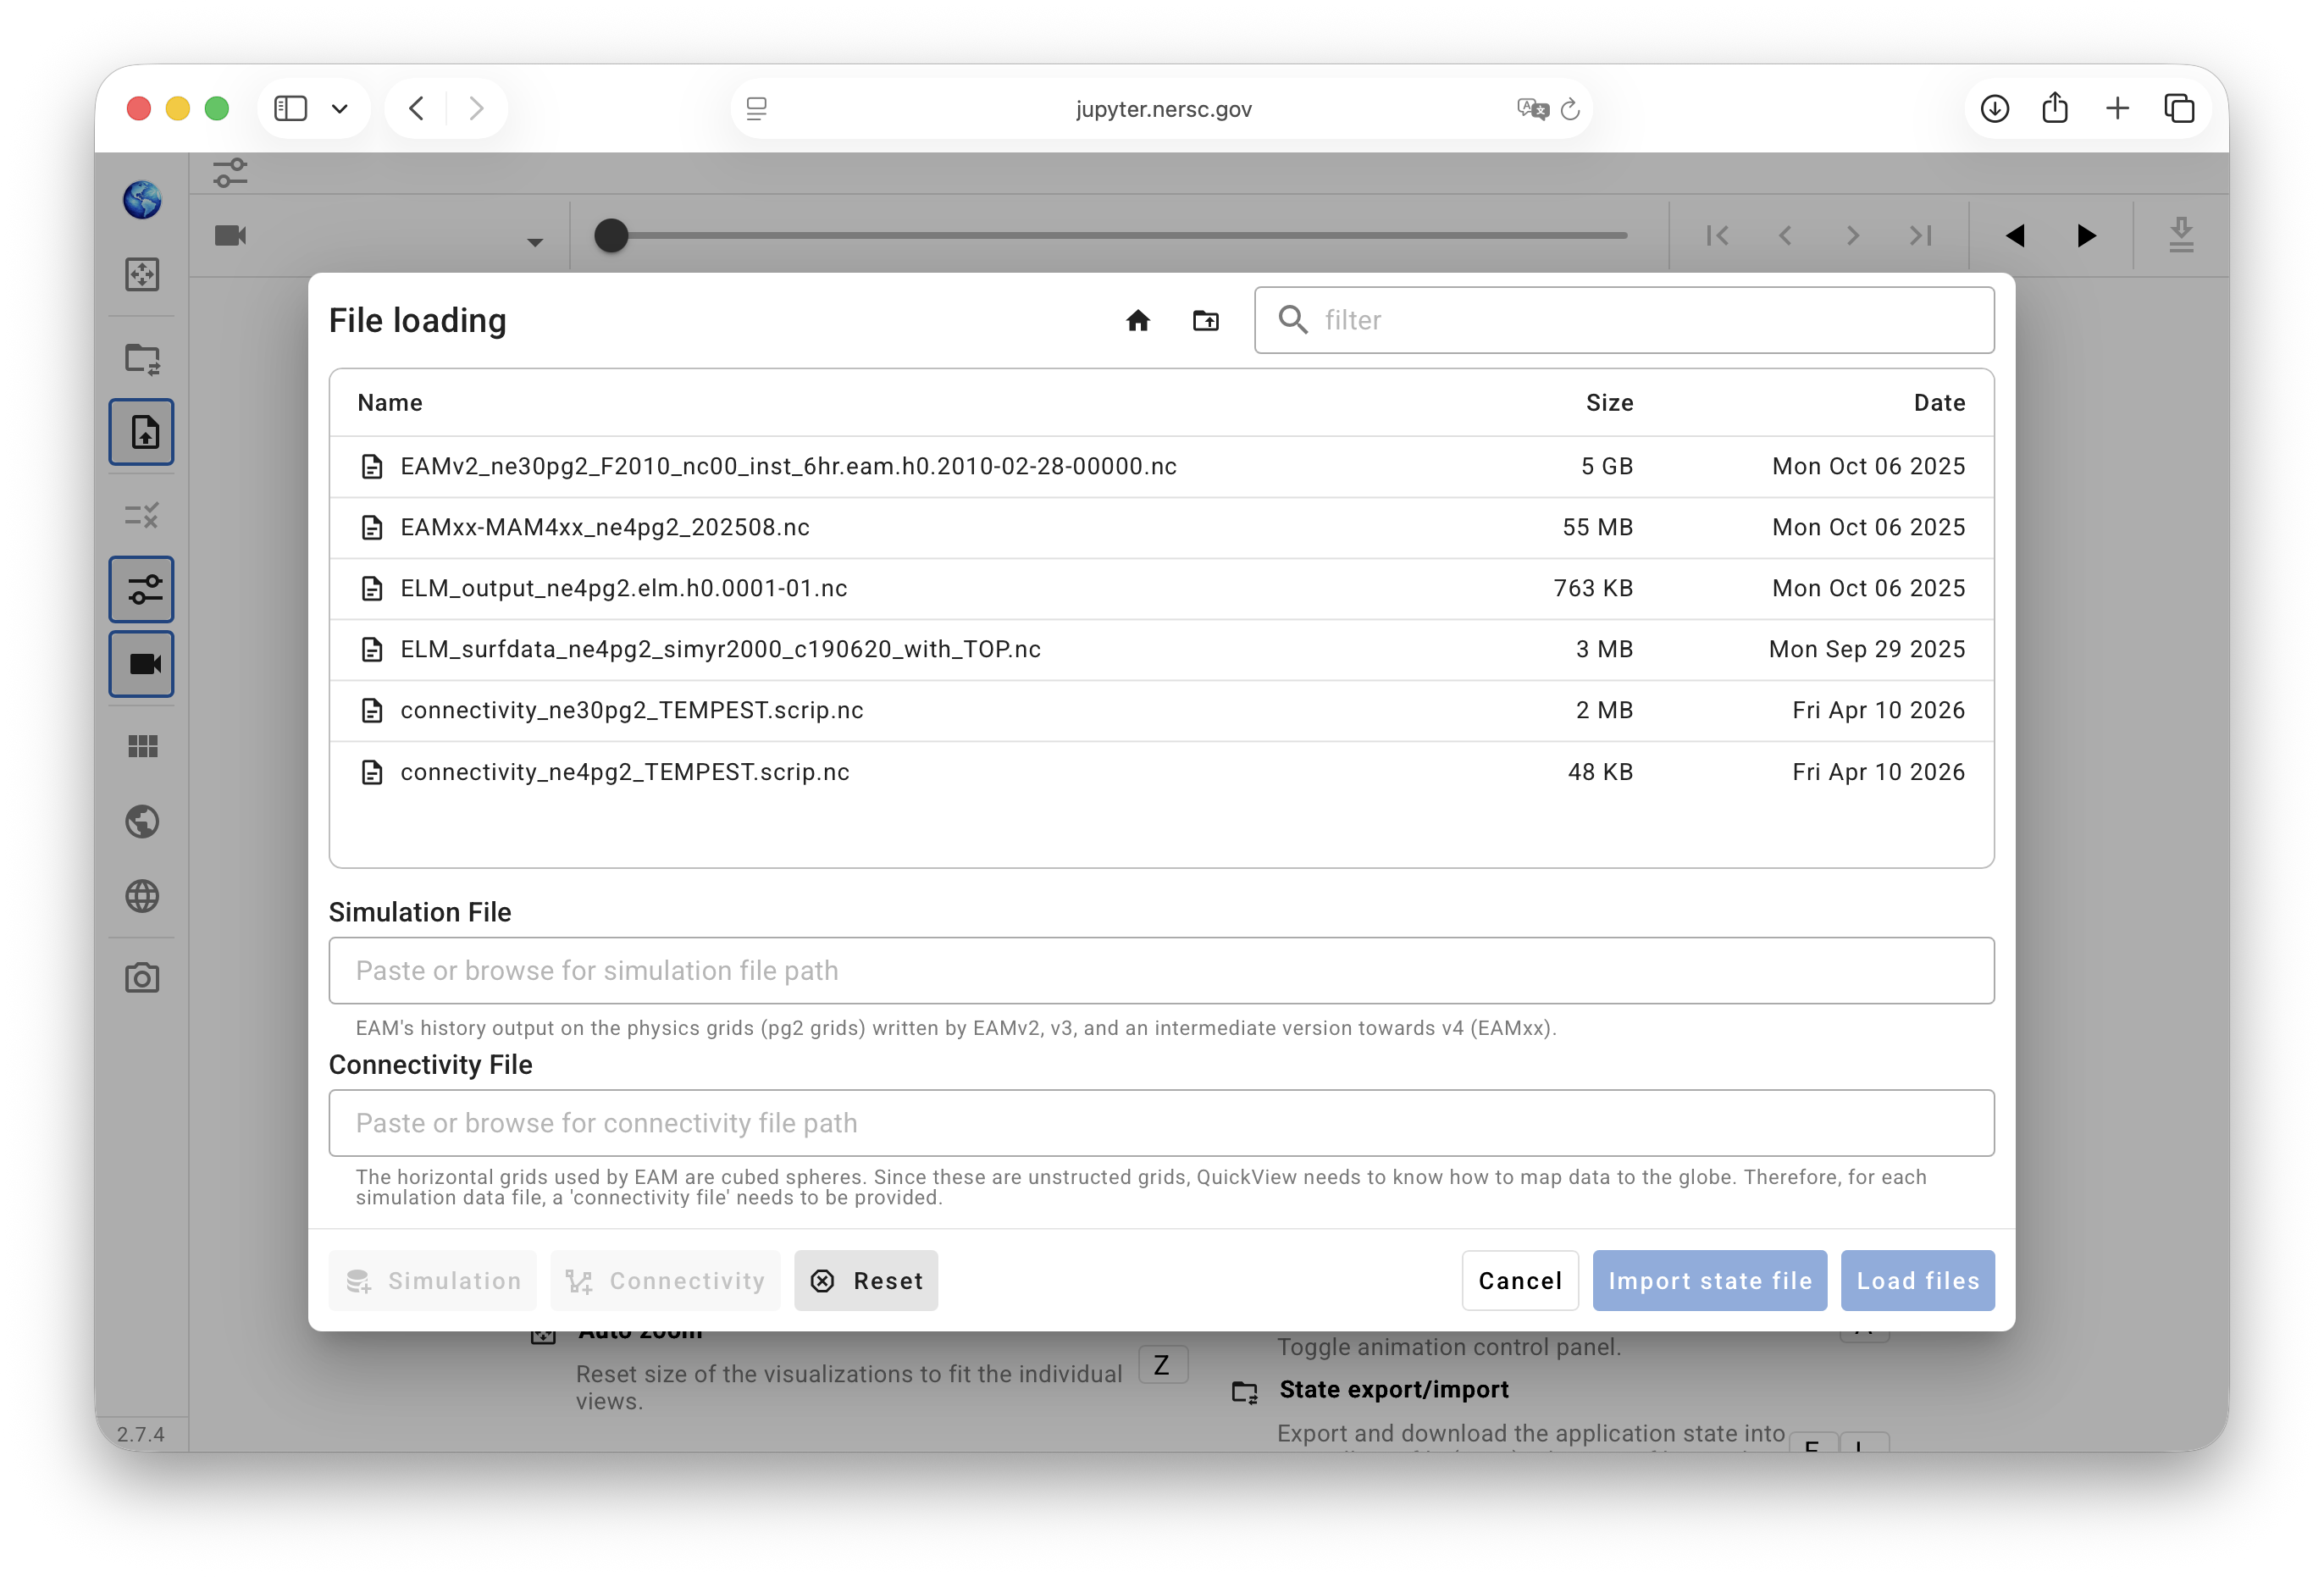Open the state export/import sidebar icon
This screenshot has width=2324, height=1577.
(x=142, y=359)
